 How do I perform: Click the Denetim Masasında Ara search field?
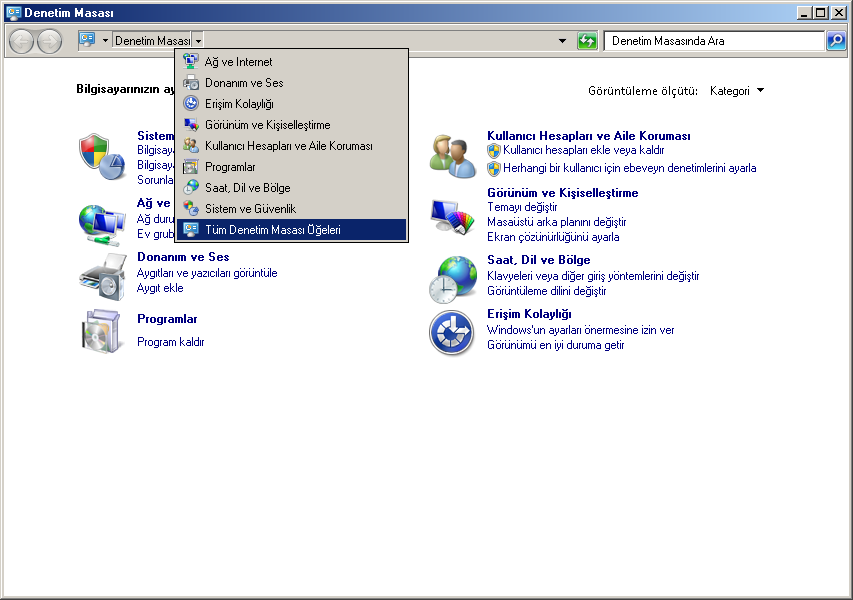pyautogui.click(x=714, y=41)
